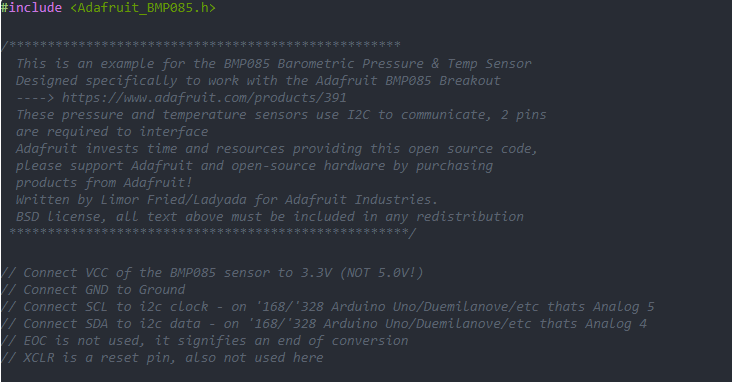Click the Adafruit_BMP085.h header name
The width and height of the screenshot is (732, 382).
pyautogui.click(x=143, y=8)
